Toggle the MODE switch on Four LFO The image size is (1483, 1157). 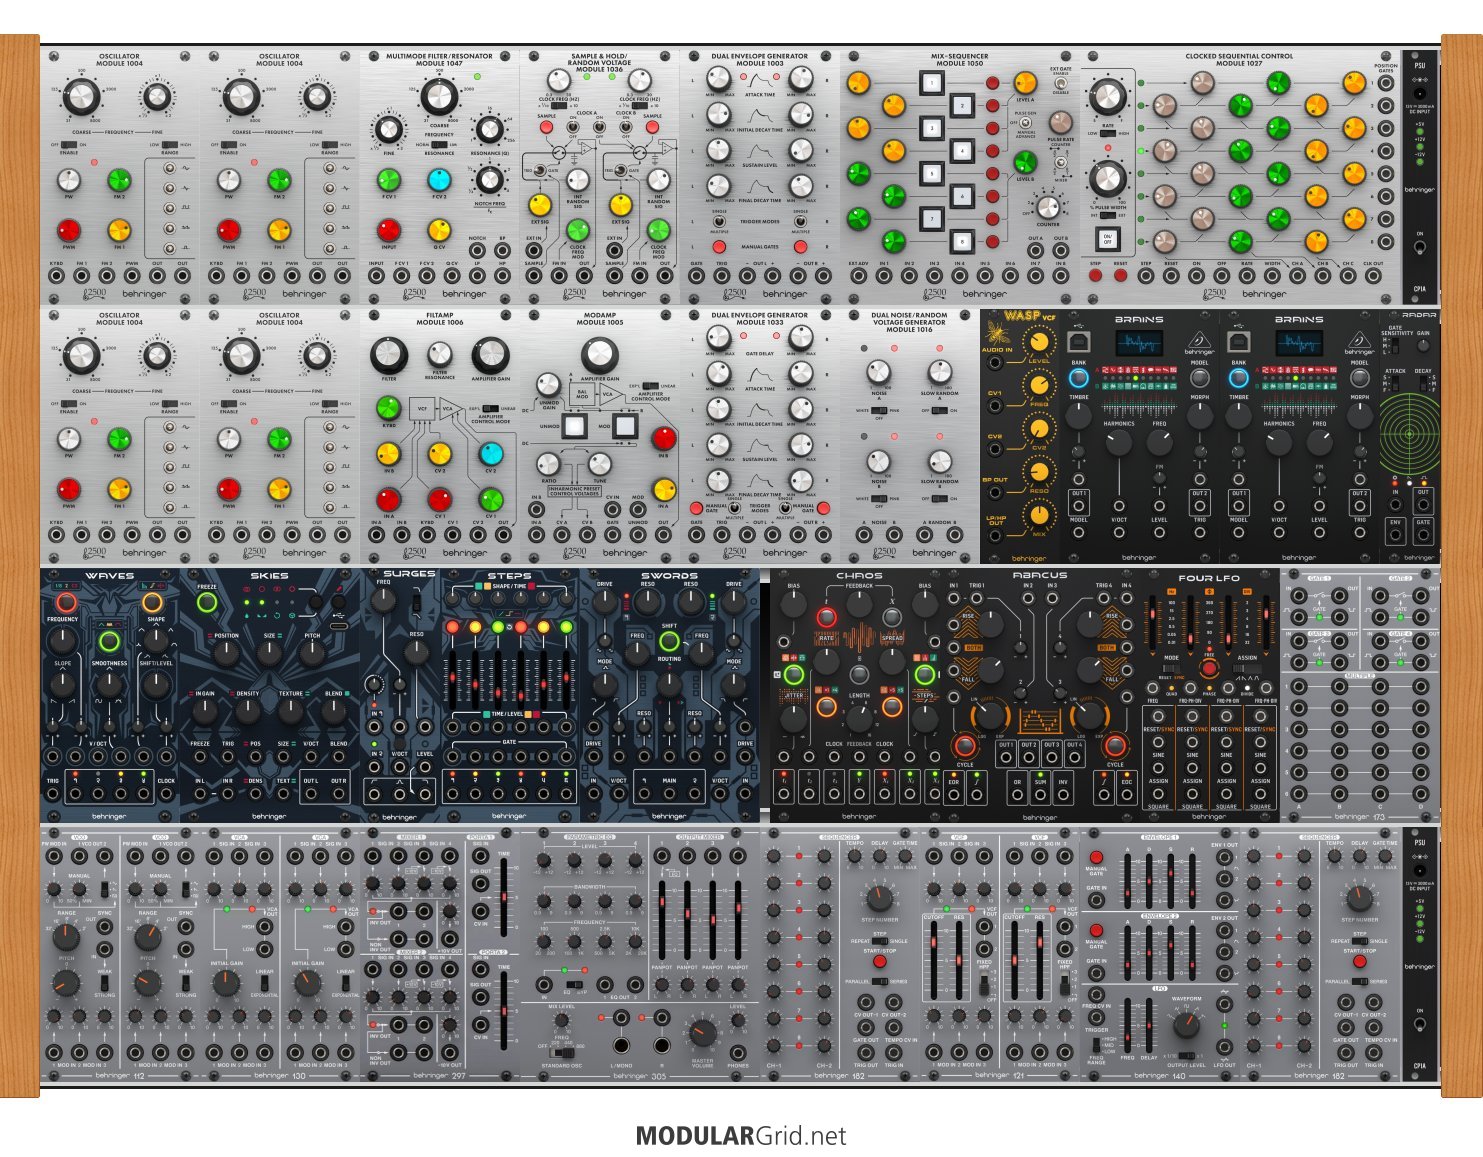point(1172,668)
